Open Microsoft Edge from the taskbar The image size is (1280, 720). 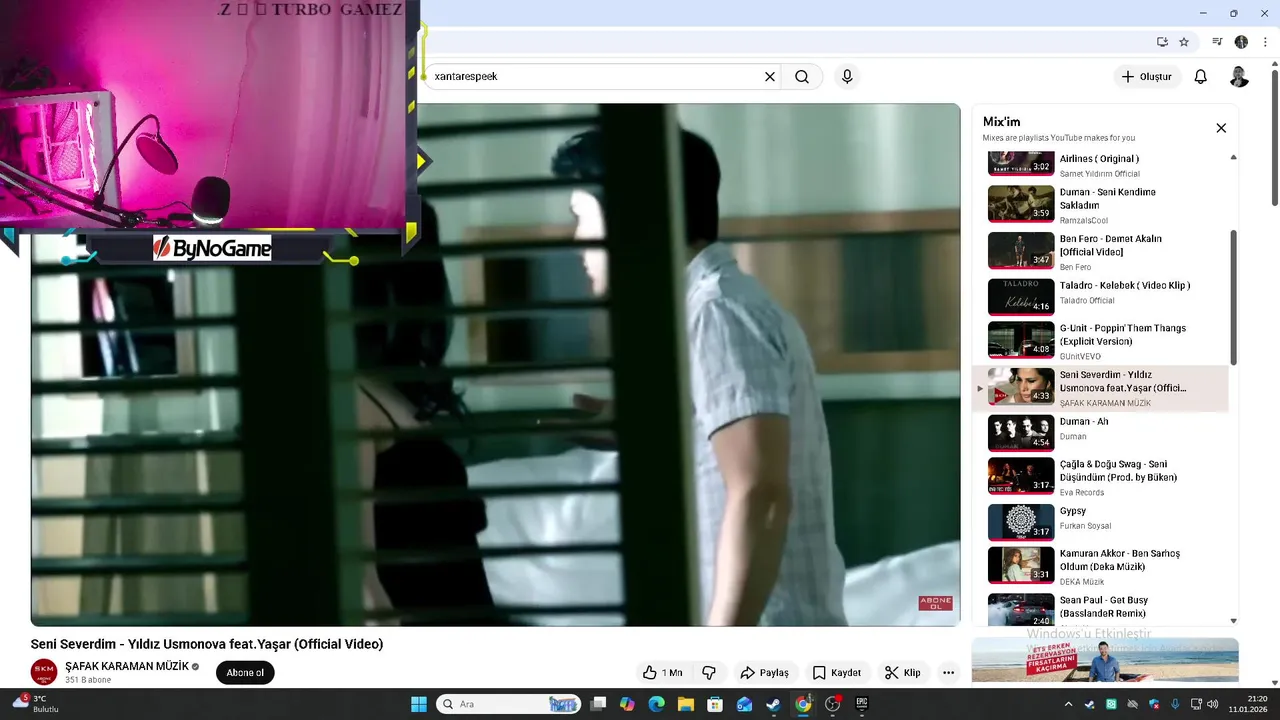[x=656, y=704]
